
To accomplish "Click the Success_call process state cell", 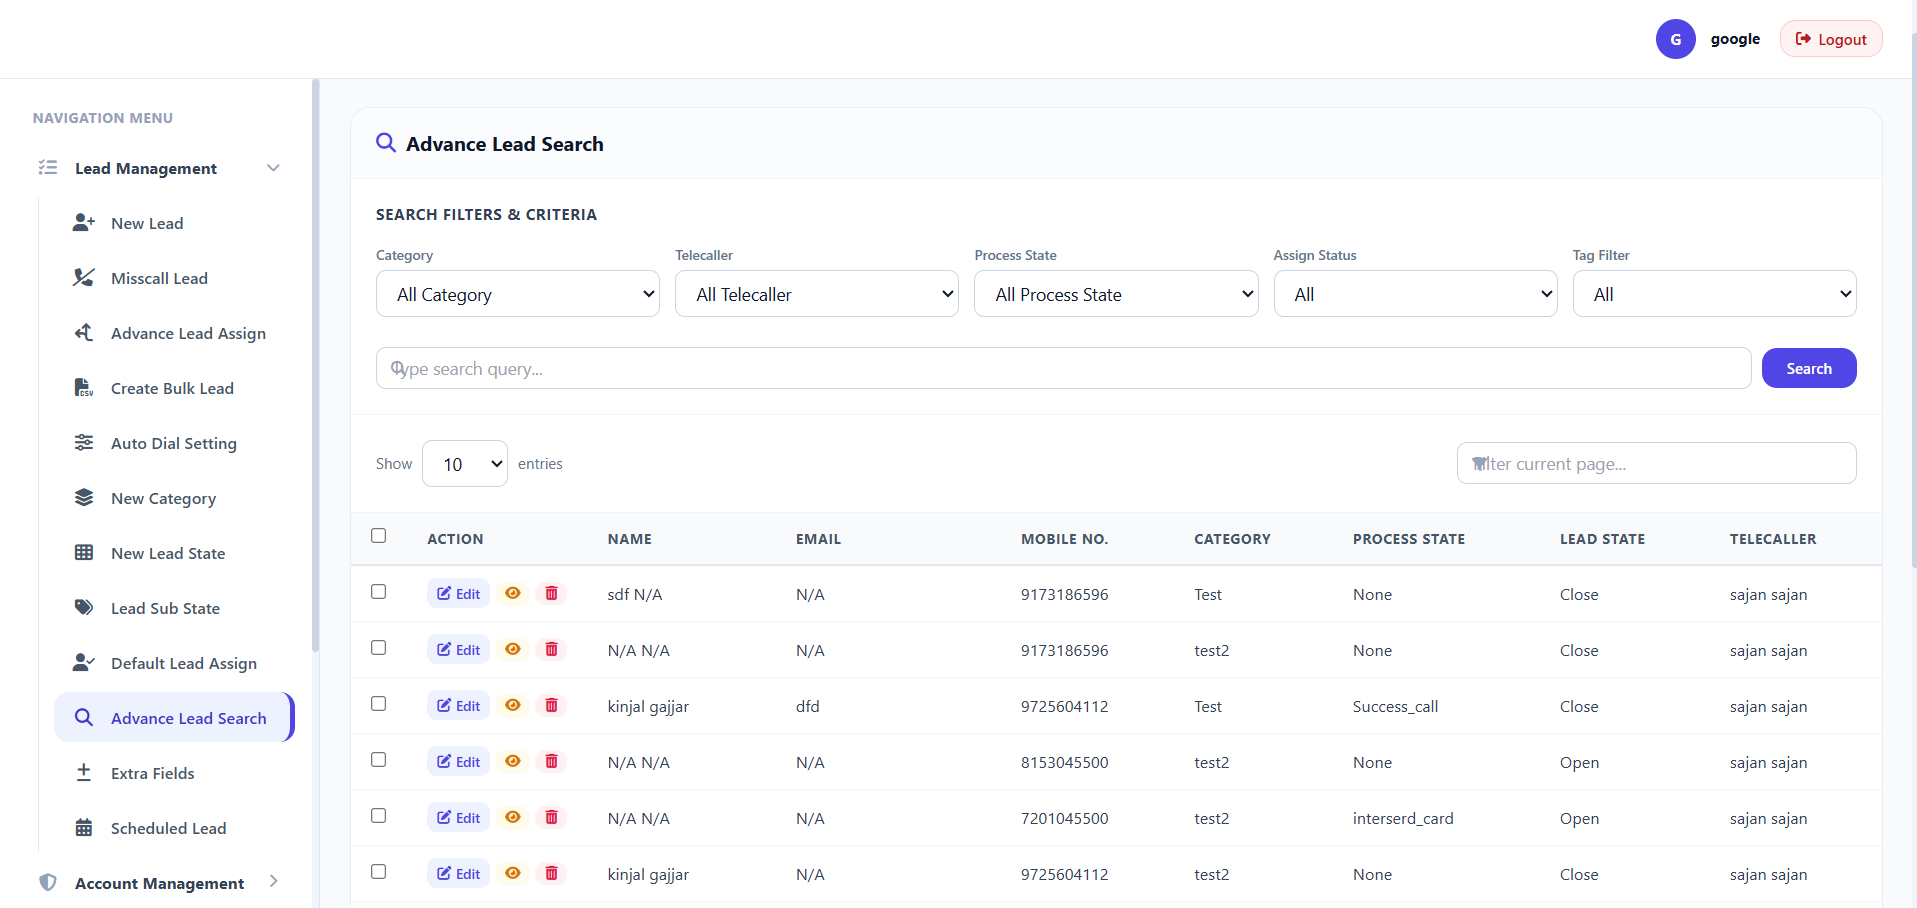I will pyautogui.click(x=1395, y=706).
